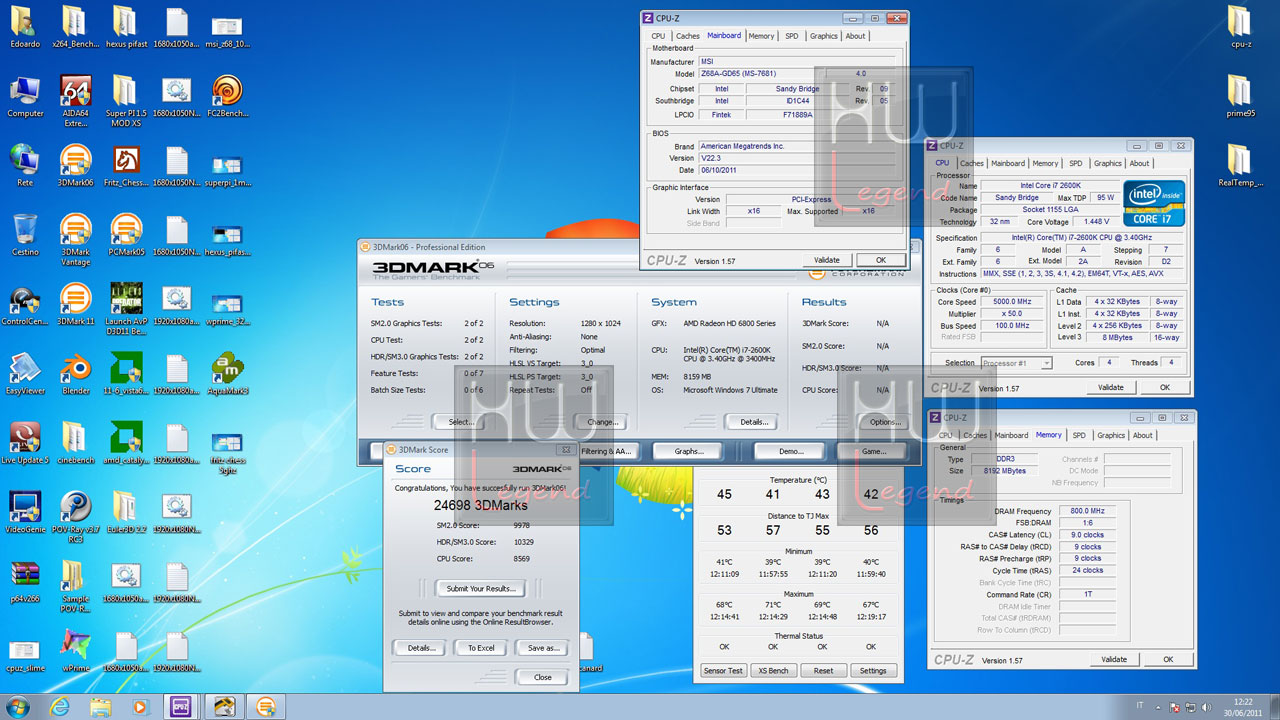Open the Cestino recycle bin
Viewport: 1280px width, 720px height.
(x=25, y=236)
